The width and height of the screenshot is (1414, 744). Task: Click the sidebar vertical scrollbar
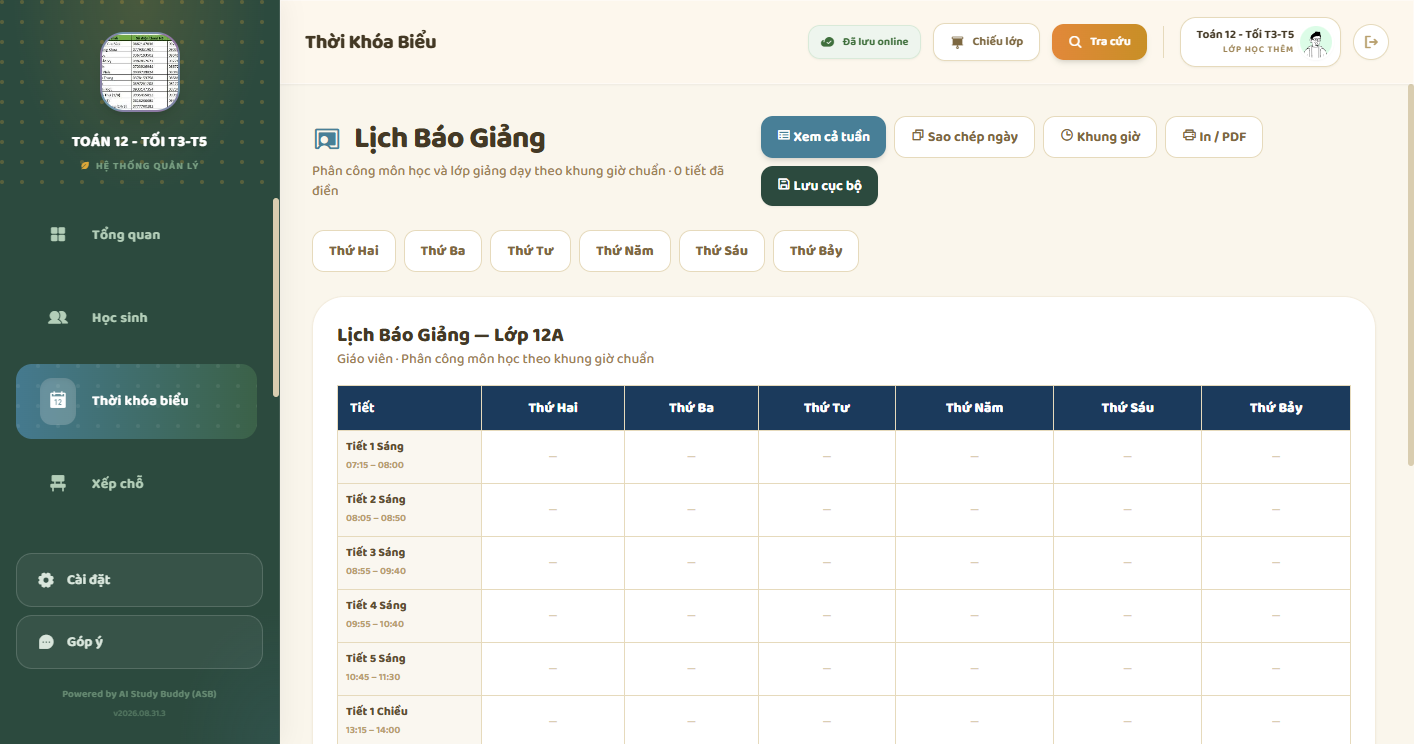coord(276,298)
